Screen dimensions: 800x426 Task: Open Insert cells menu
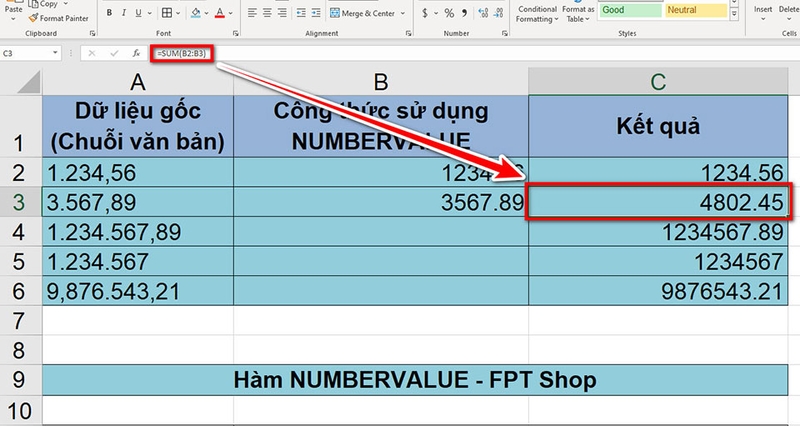click(763, 13)
